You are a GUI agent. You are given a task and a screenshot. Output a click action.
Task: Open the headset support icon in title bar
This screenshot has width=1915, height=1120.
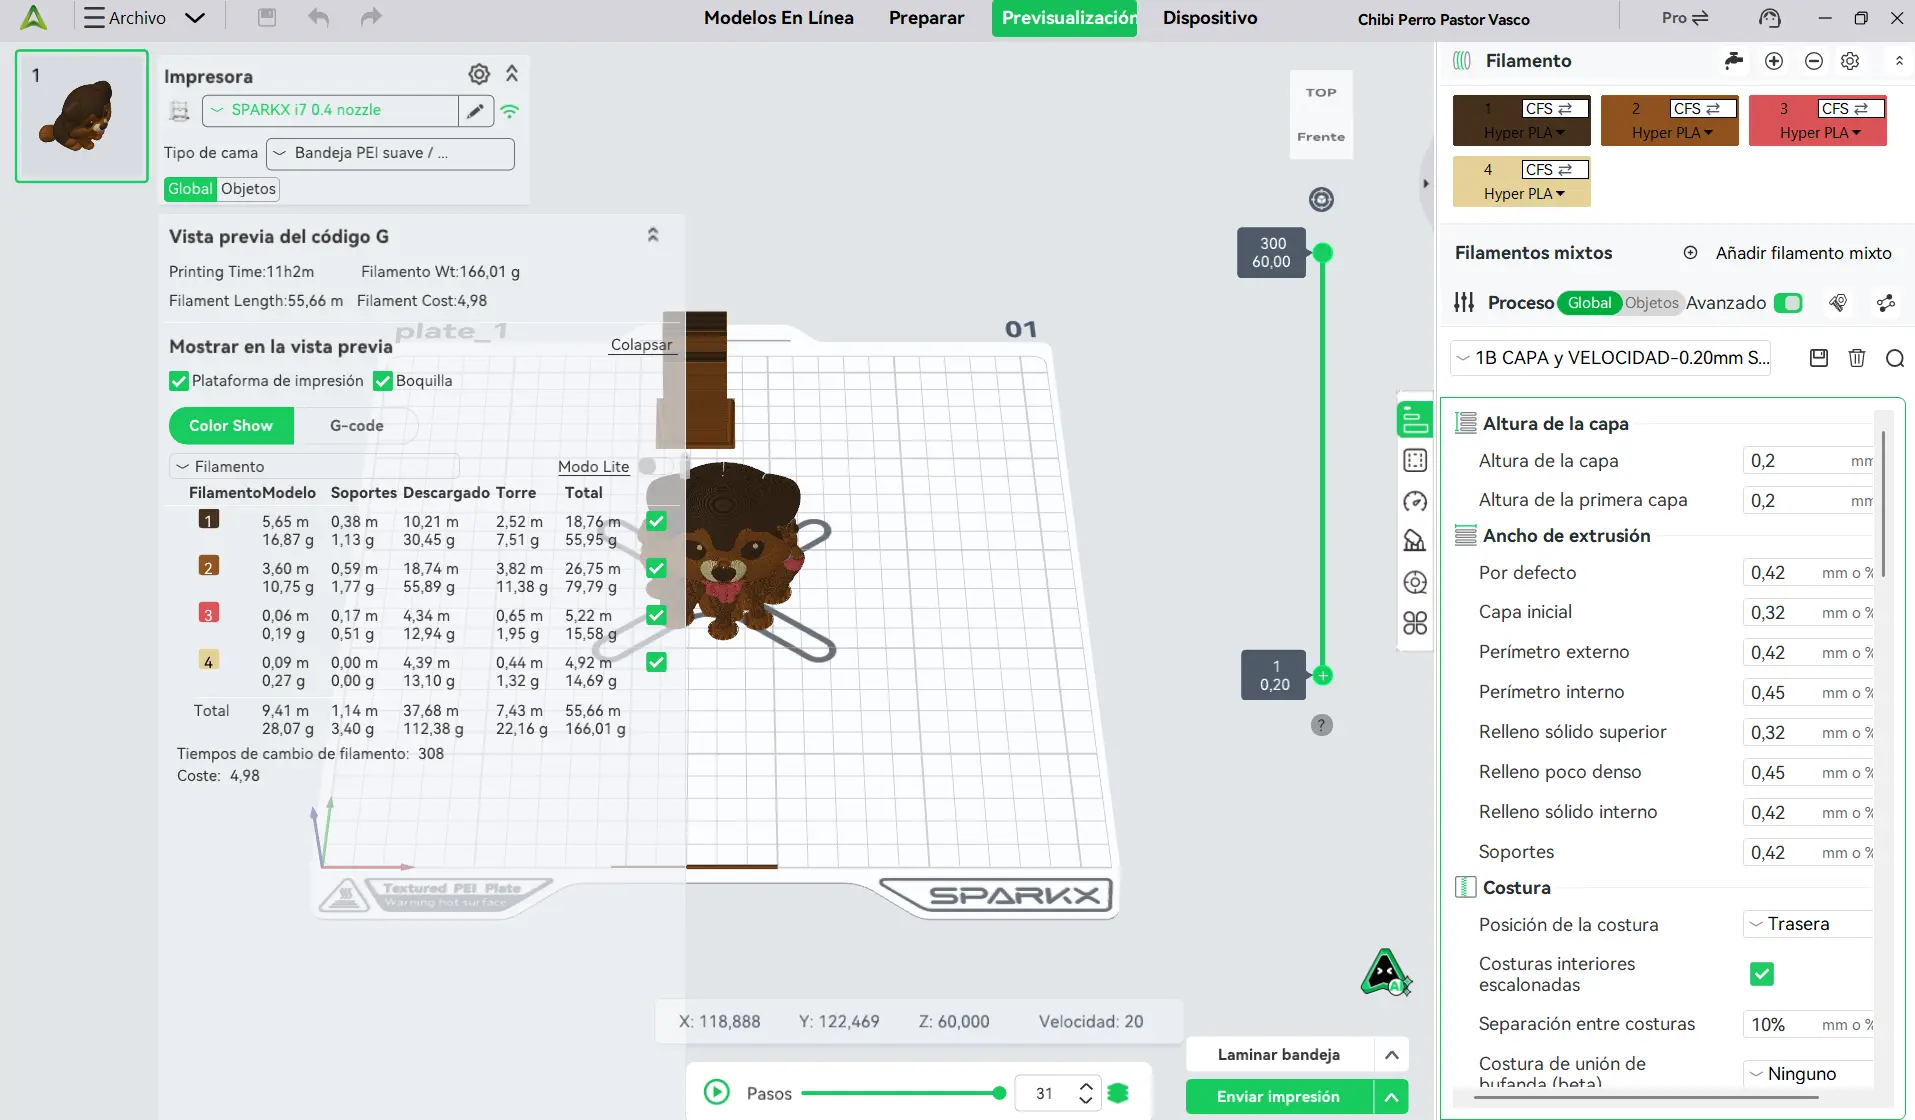click(x=1769, y=18)
